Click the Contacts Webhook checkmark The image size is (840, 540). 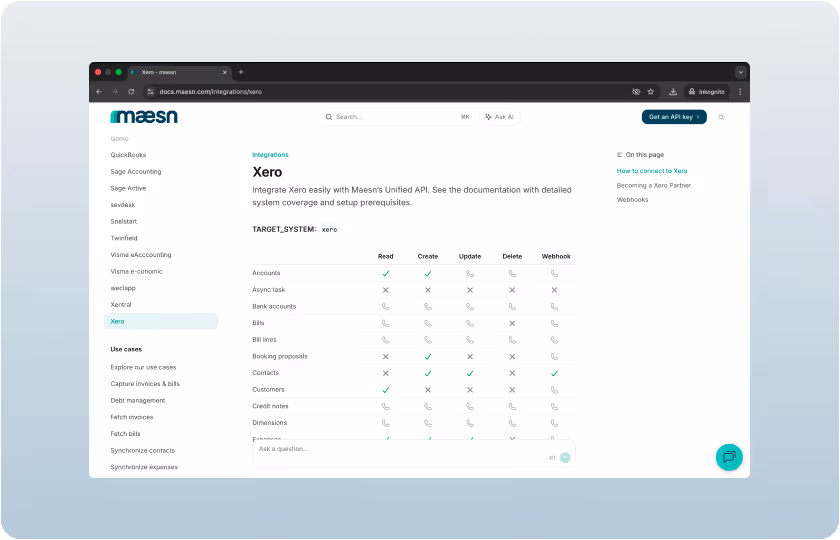coord(554,373)
